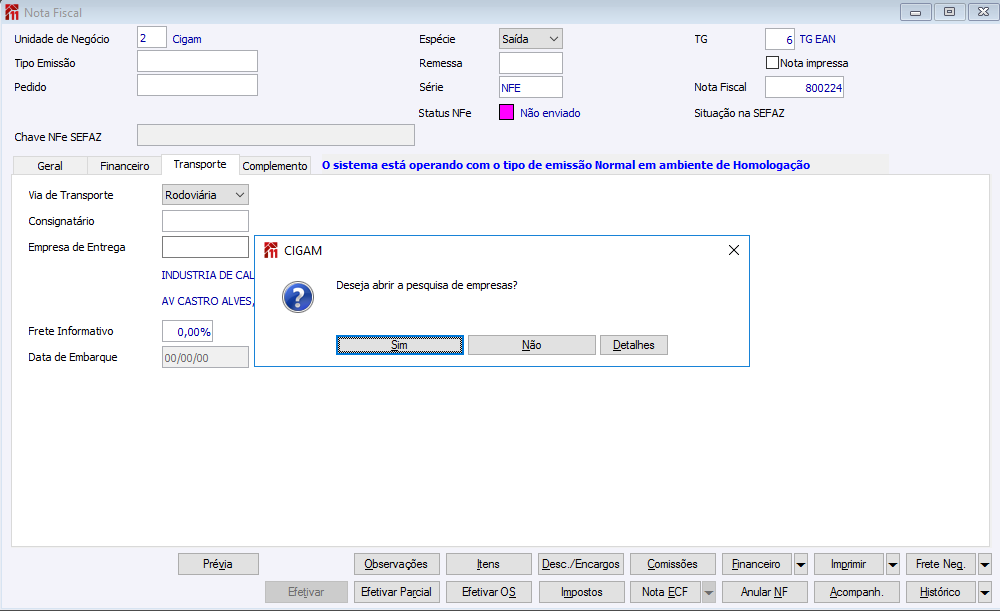Focus the Unidade de Negócio field

152,38
